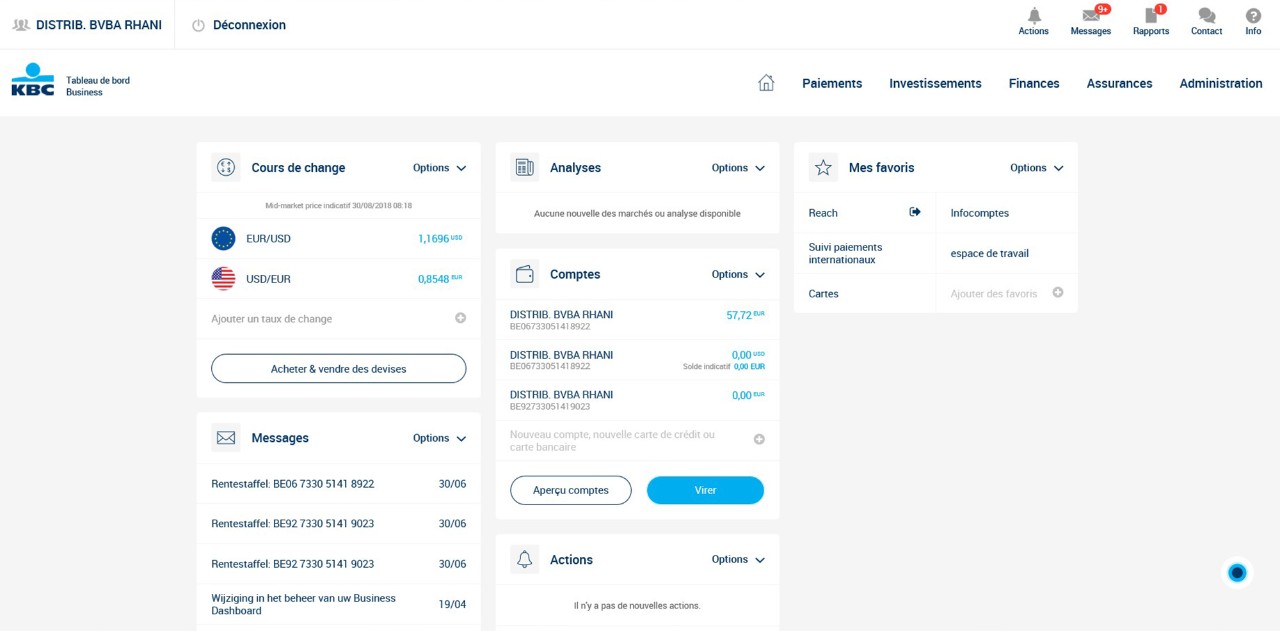
Task: Open the Reach favorite link
Action: pos(823,213)
